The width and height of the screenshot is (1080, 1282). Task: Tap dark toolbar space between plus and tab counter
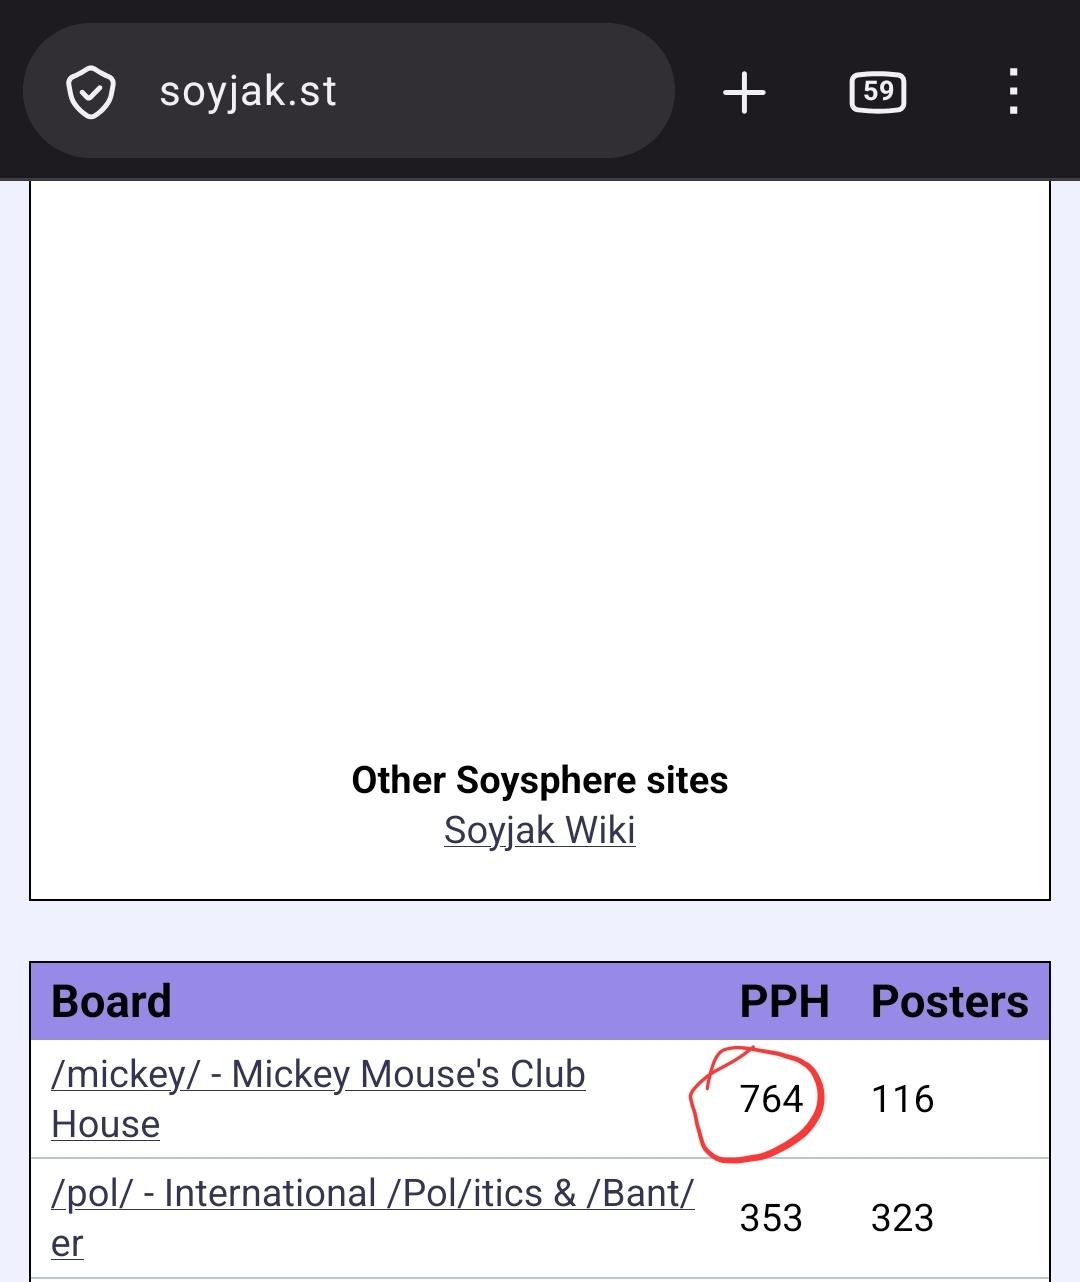tap(808, 93)
